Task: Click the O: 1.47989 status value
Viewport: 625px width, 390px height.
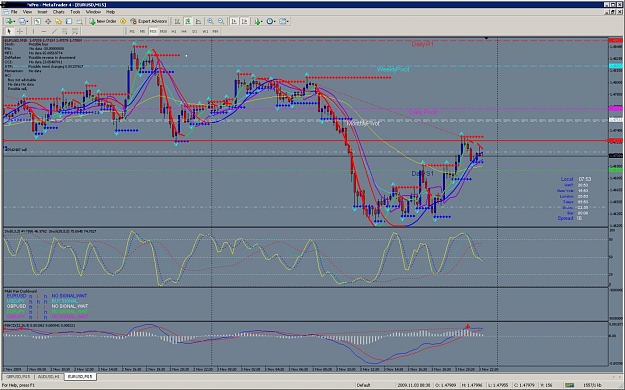Action: 446,385
